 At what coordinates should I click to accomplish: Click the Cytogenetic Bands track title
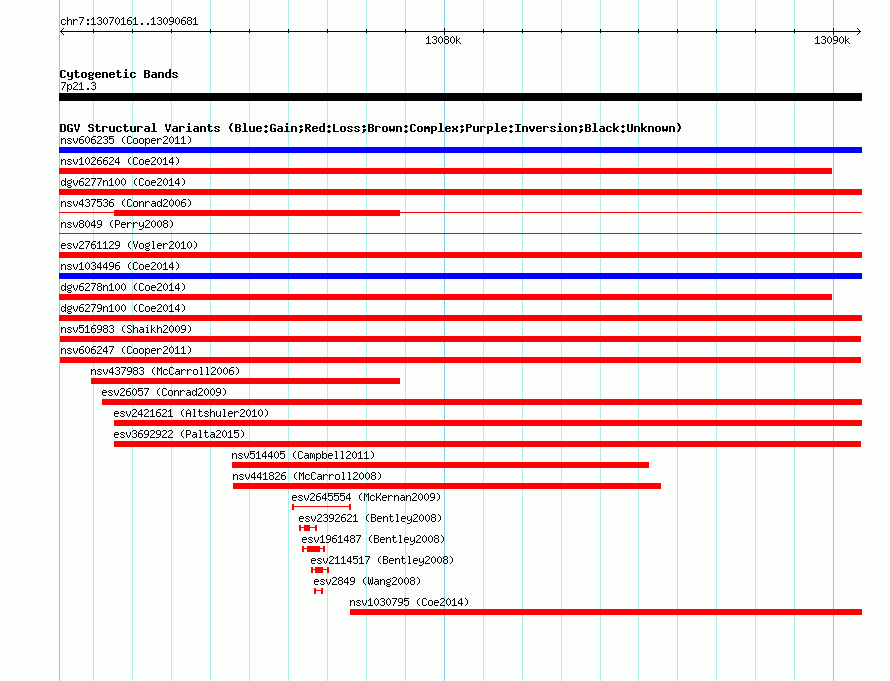tap(119, 74)
